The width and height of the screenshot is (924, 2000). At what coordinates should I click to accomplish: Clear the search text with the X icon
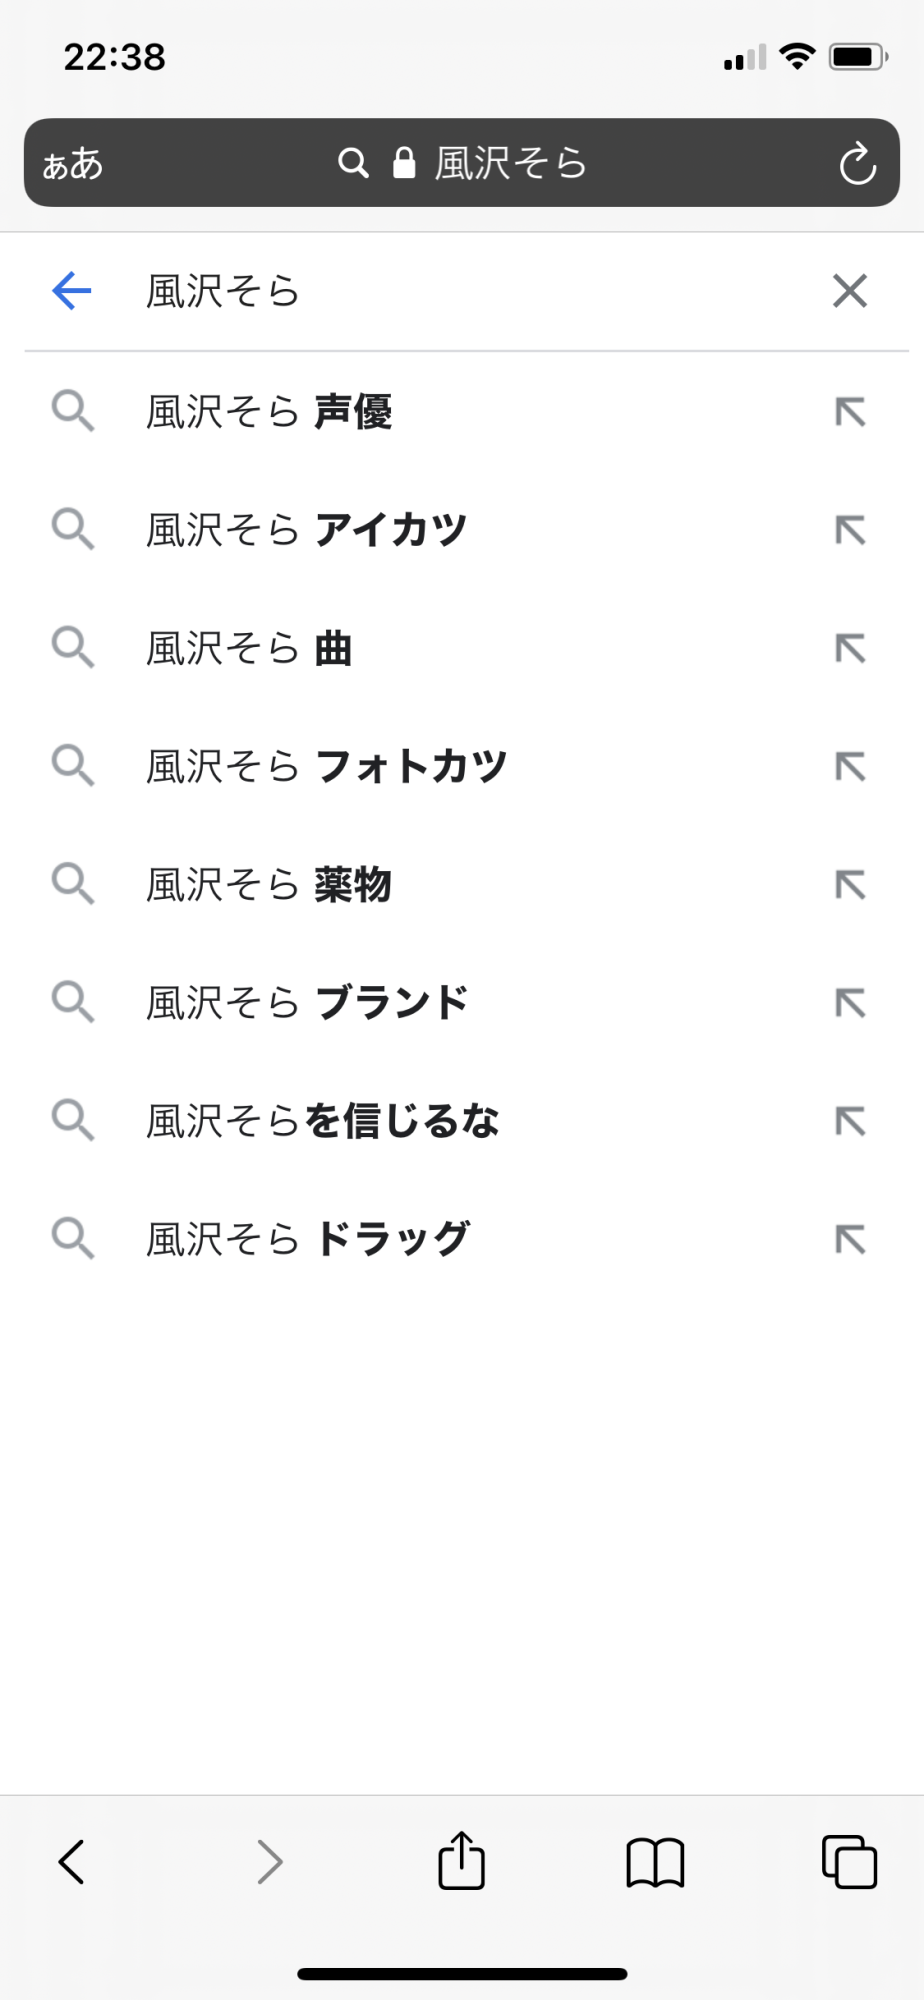(849, 291)
